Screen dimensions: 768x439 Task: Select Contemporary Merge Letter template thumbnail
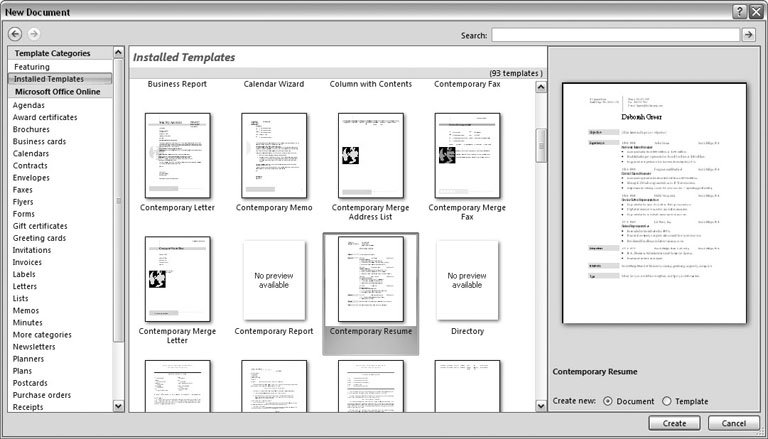tap(177, 279)
